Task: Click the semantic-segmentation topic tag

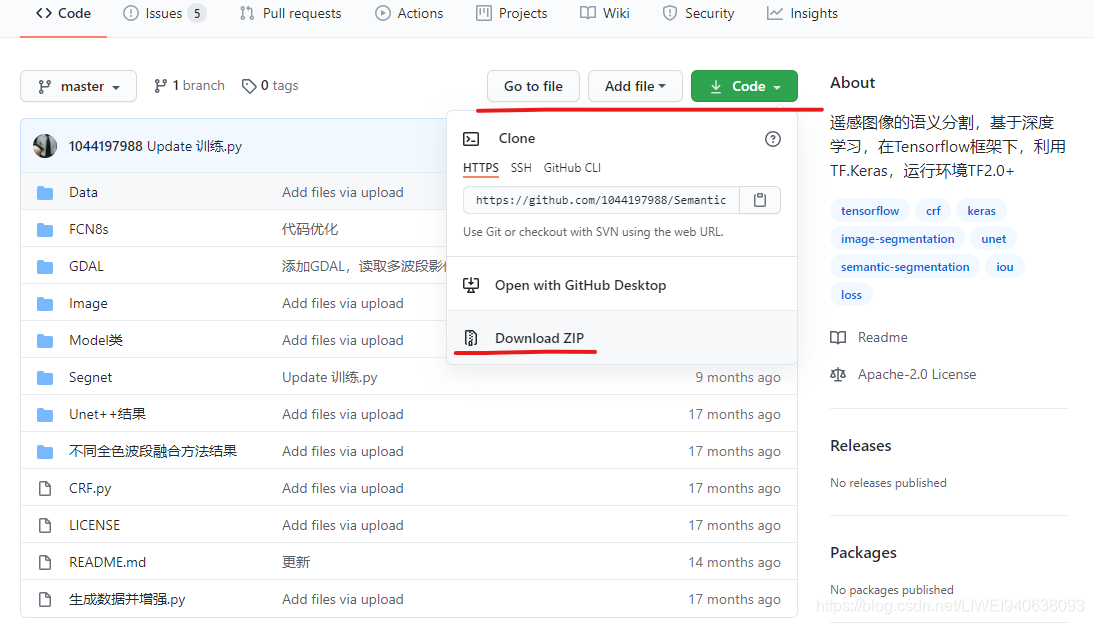Action: pyautogui.click(x=905, y=267)
